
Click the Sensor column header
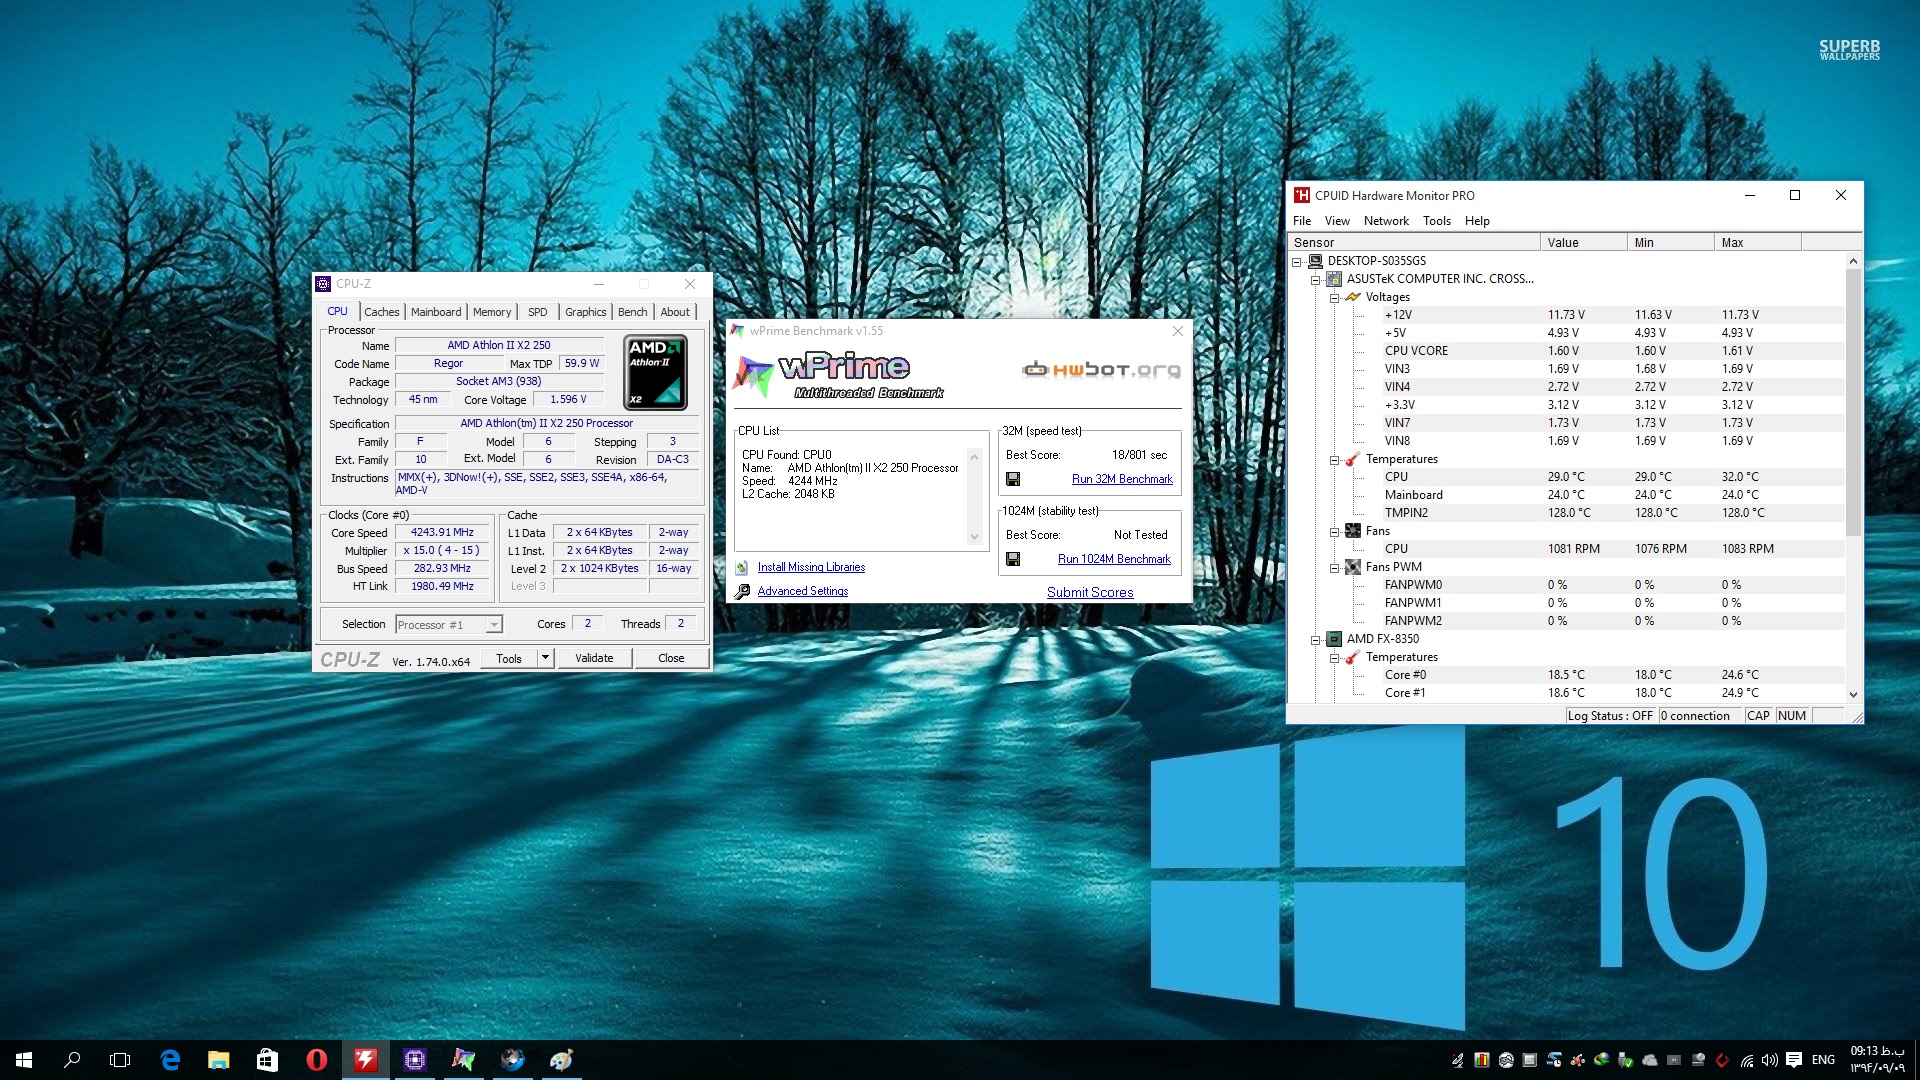1415,242
